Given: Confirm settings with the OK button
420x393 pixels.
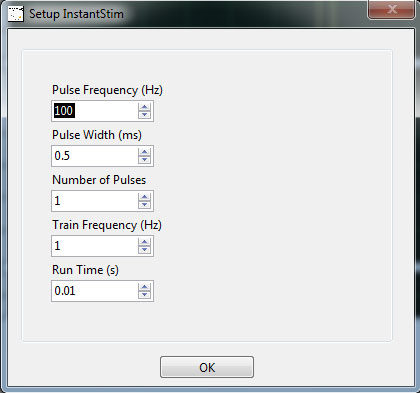Looking at the screenshot, I should pos(207,367).
